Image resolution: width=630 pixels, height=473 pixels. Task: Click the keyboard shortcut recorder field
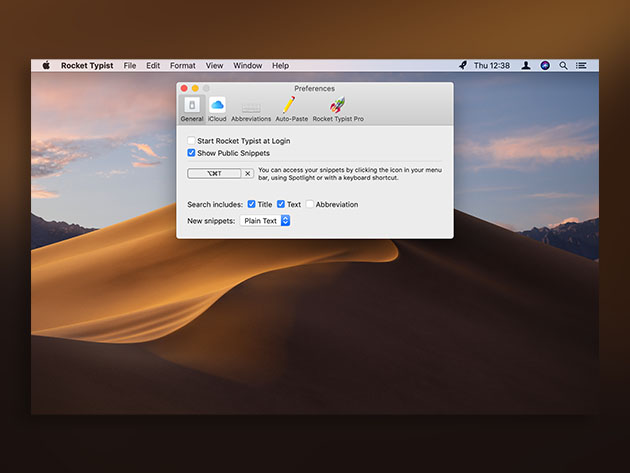click(214, 174)
